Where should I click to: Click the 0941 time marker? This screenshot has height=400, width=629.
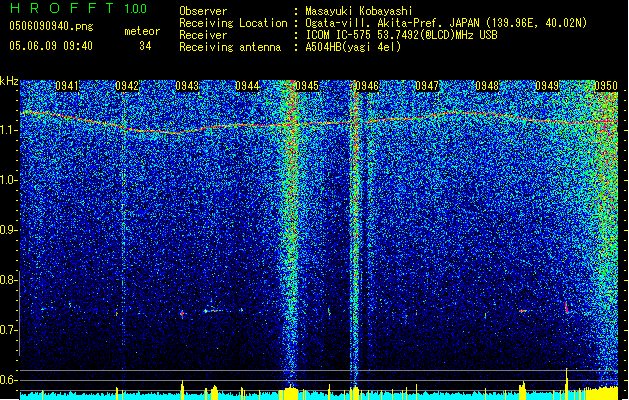point(67,86)
